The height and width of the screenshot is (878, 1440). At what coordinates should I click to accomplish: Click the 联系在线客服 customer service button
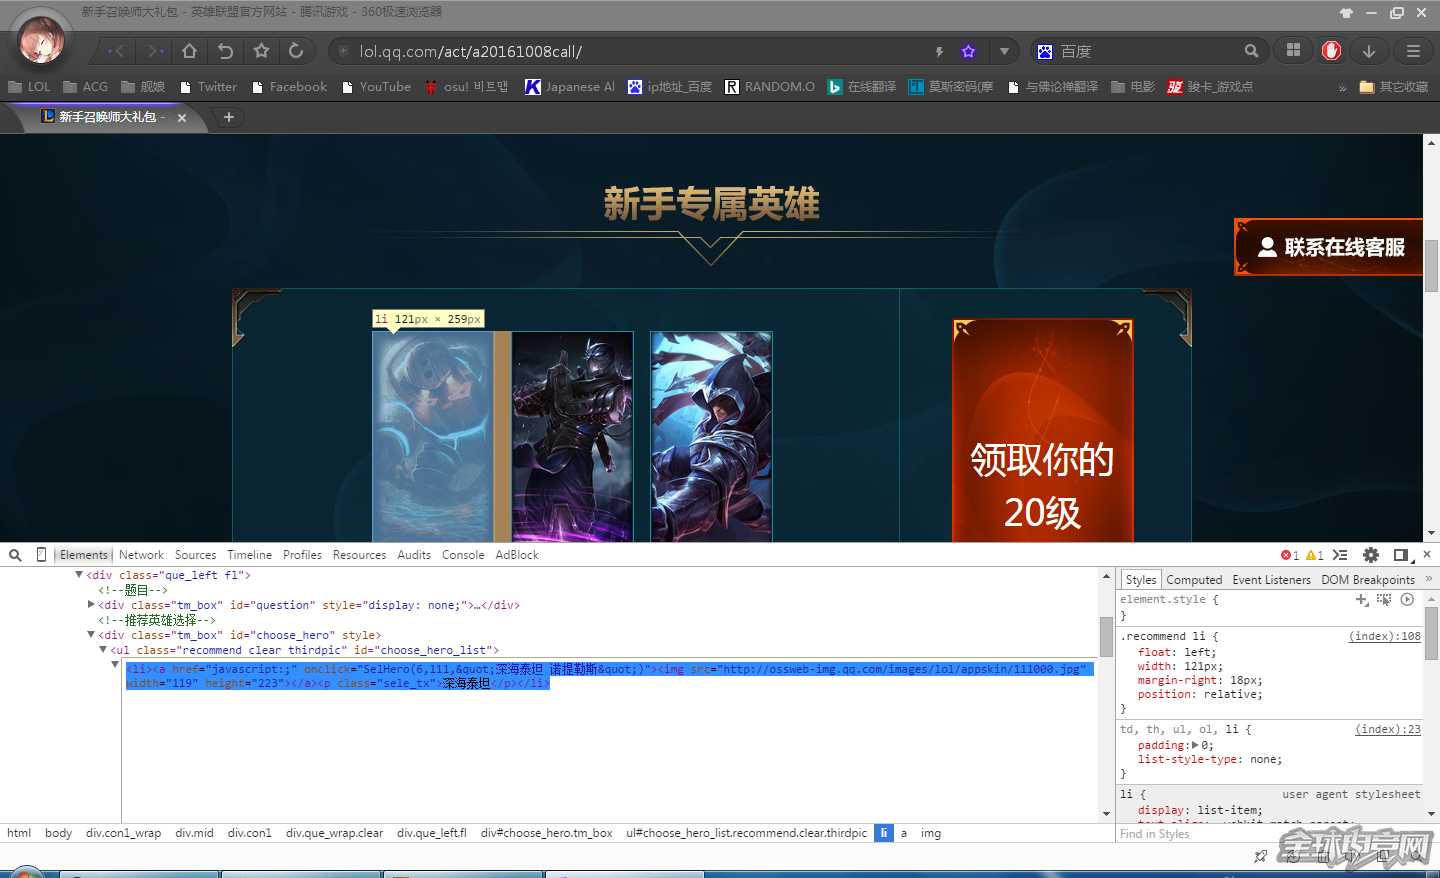point(1328,247)
